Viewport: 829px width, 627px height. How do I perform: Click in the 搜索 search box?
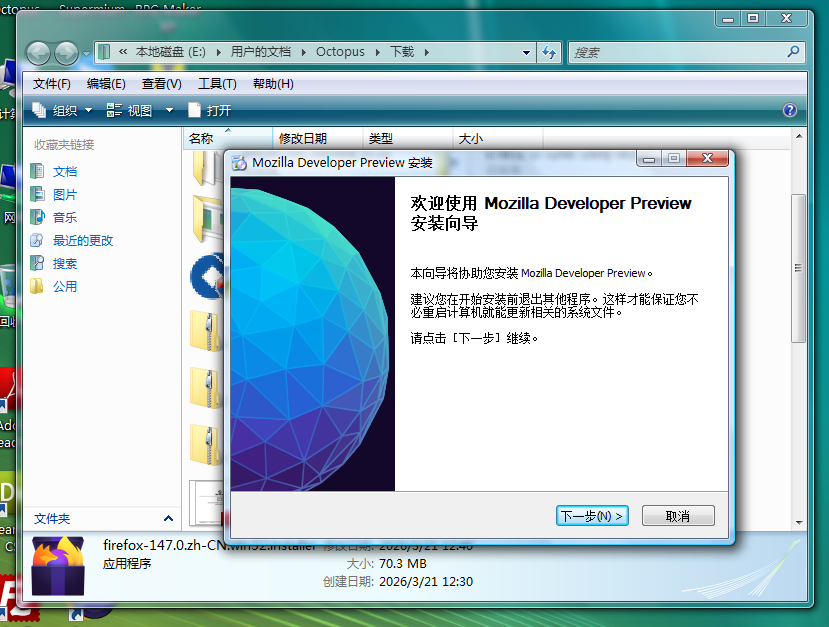tap(680, 53)
